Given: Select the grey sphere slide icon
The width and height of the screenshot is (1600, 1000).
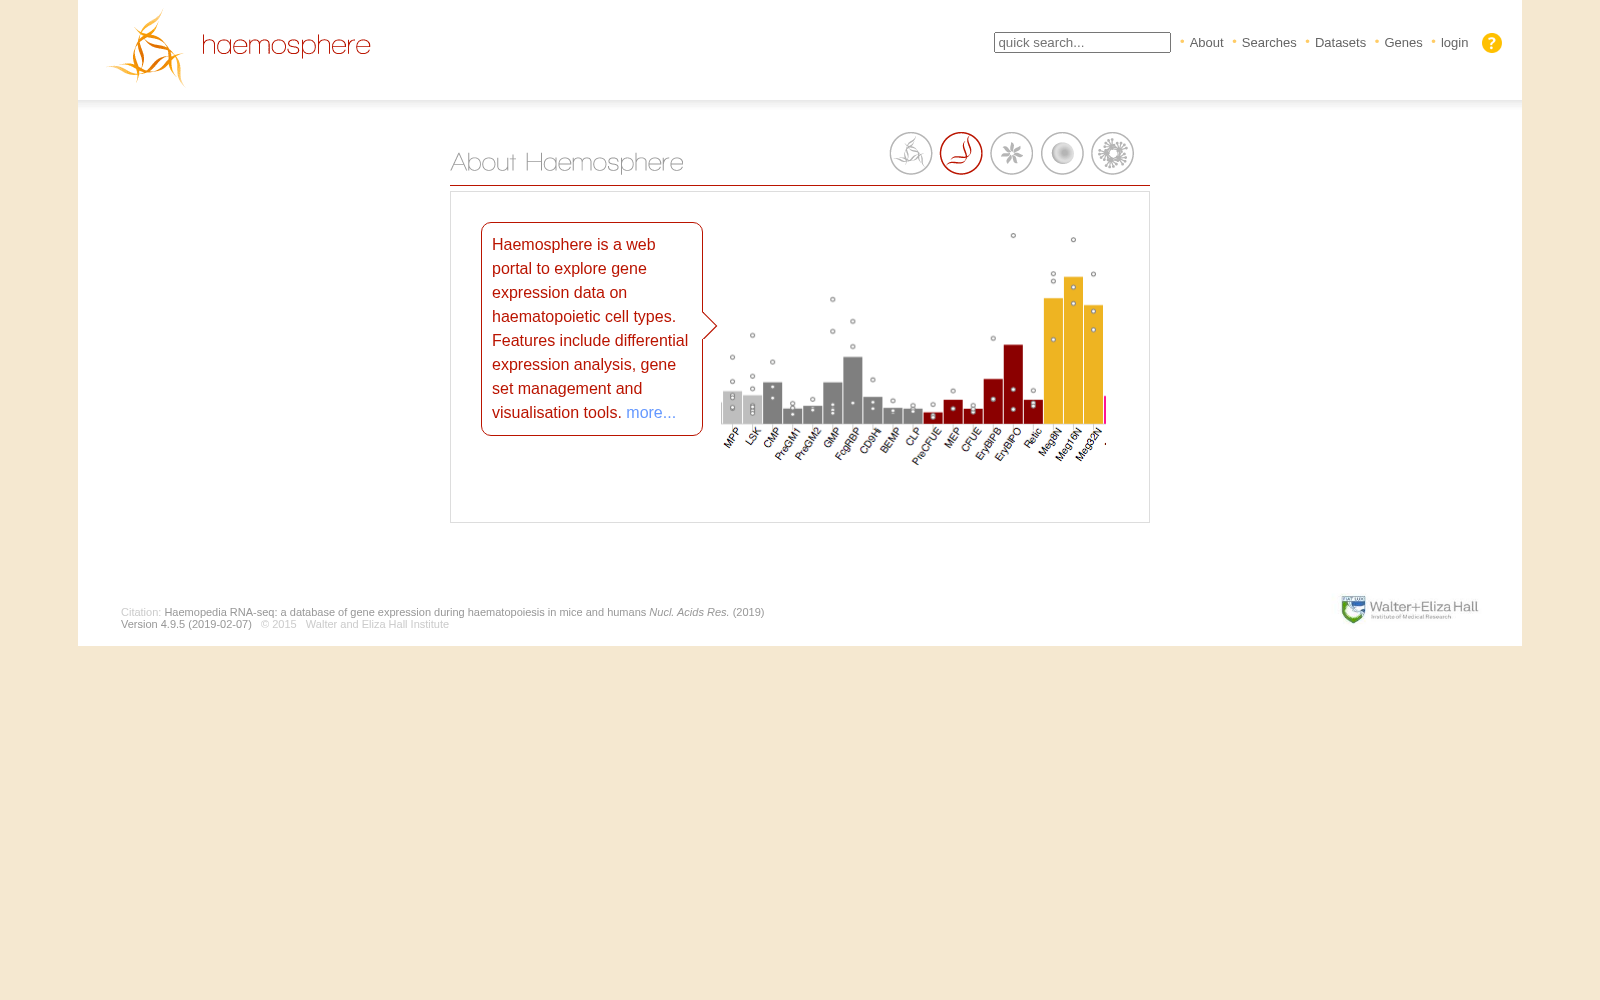Looking at the screenshot, I should tap(1062, 153).
